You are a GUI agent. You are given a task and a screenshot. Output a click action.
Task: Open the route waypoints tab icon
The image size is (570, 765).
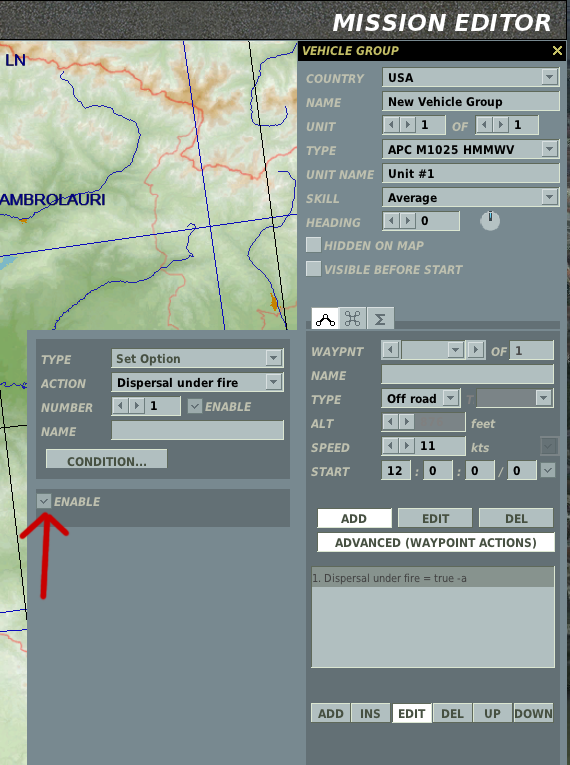[x=325, y=319]
